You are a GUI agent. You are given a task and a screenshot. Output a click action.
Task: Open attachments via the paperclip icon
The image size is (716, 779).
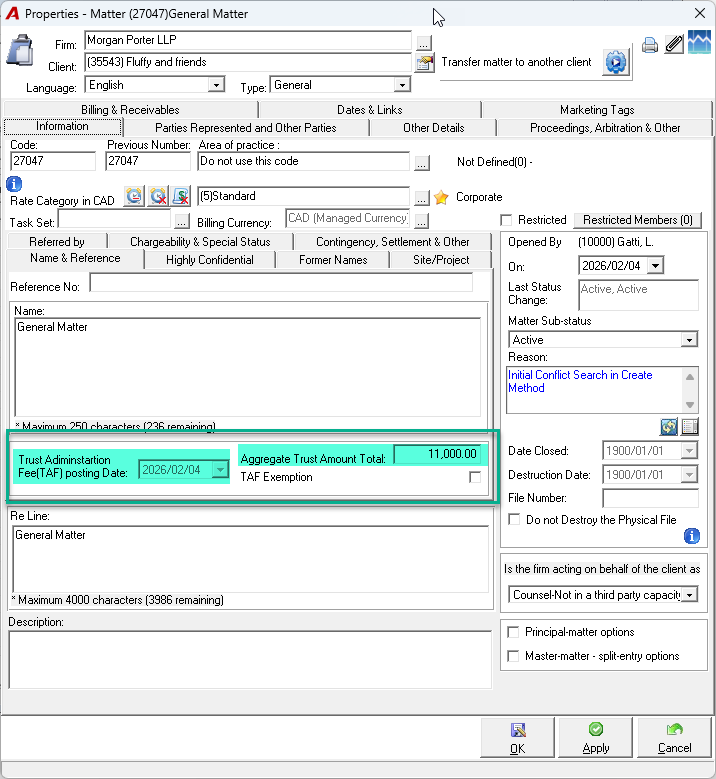[x=674, y=44]
